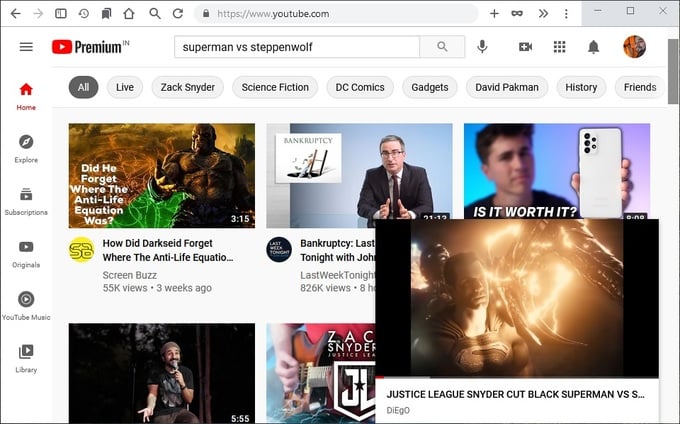Select the Gadgets filter chip
The image size is (680, 424).
[430, 87]
